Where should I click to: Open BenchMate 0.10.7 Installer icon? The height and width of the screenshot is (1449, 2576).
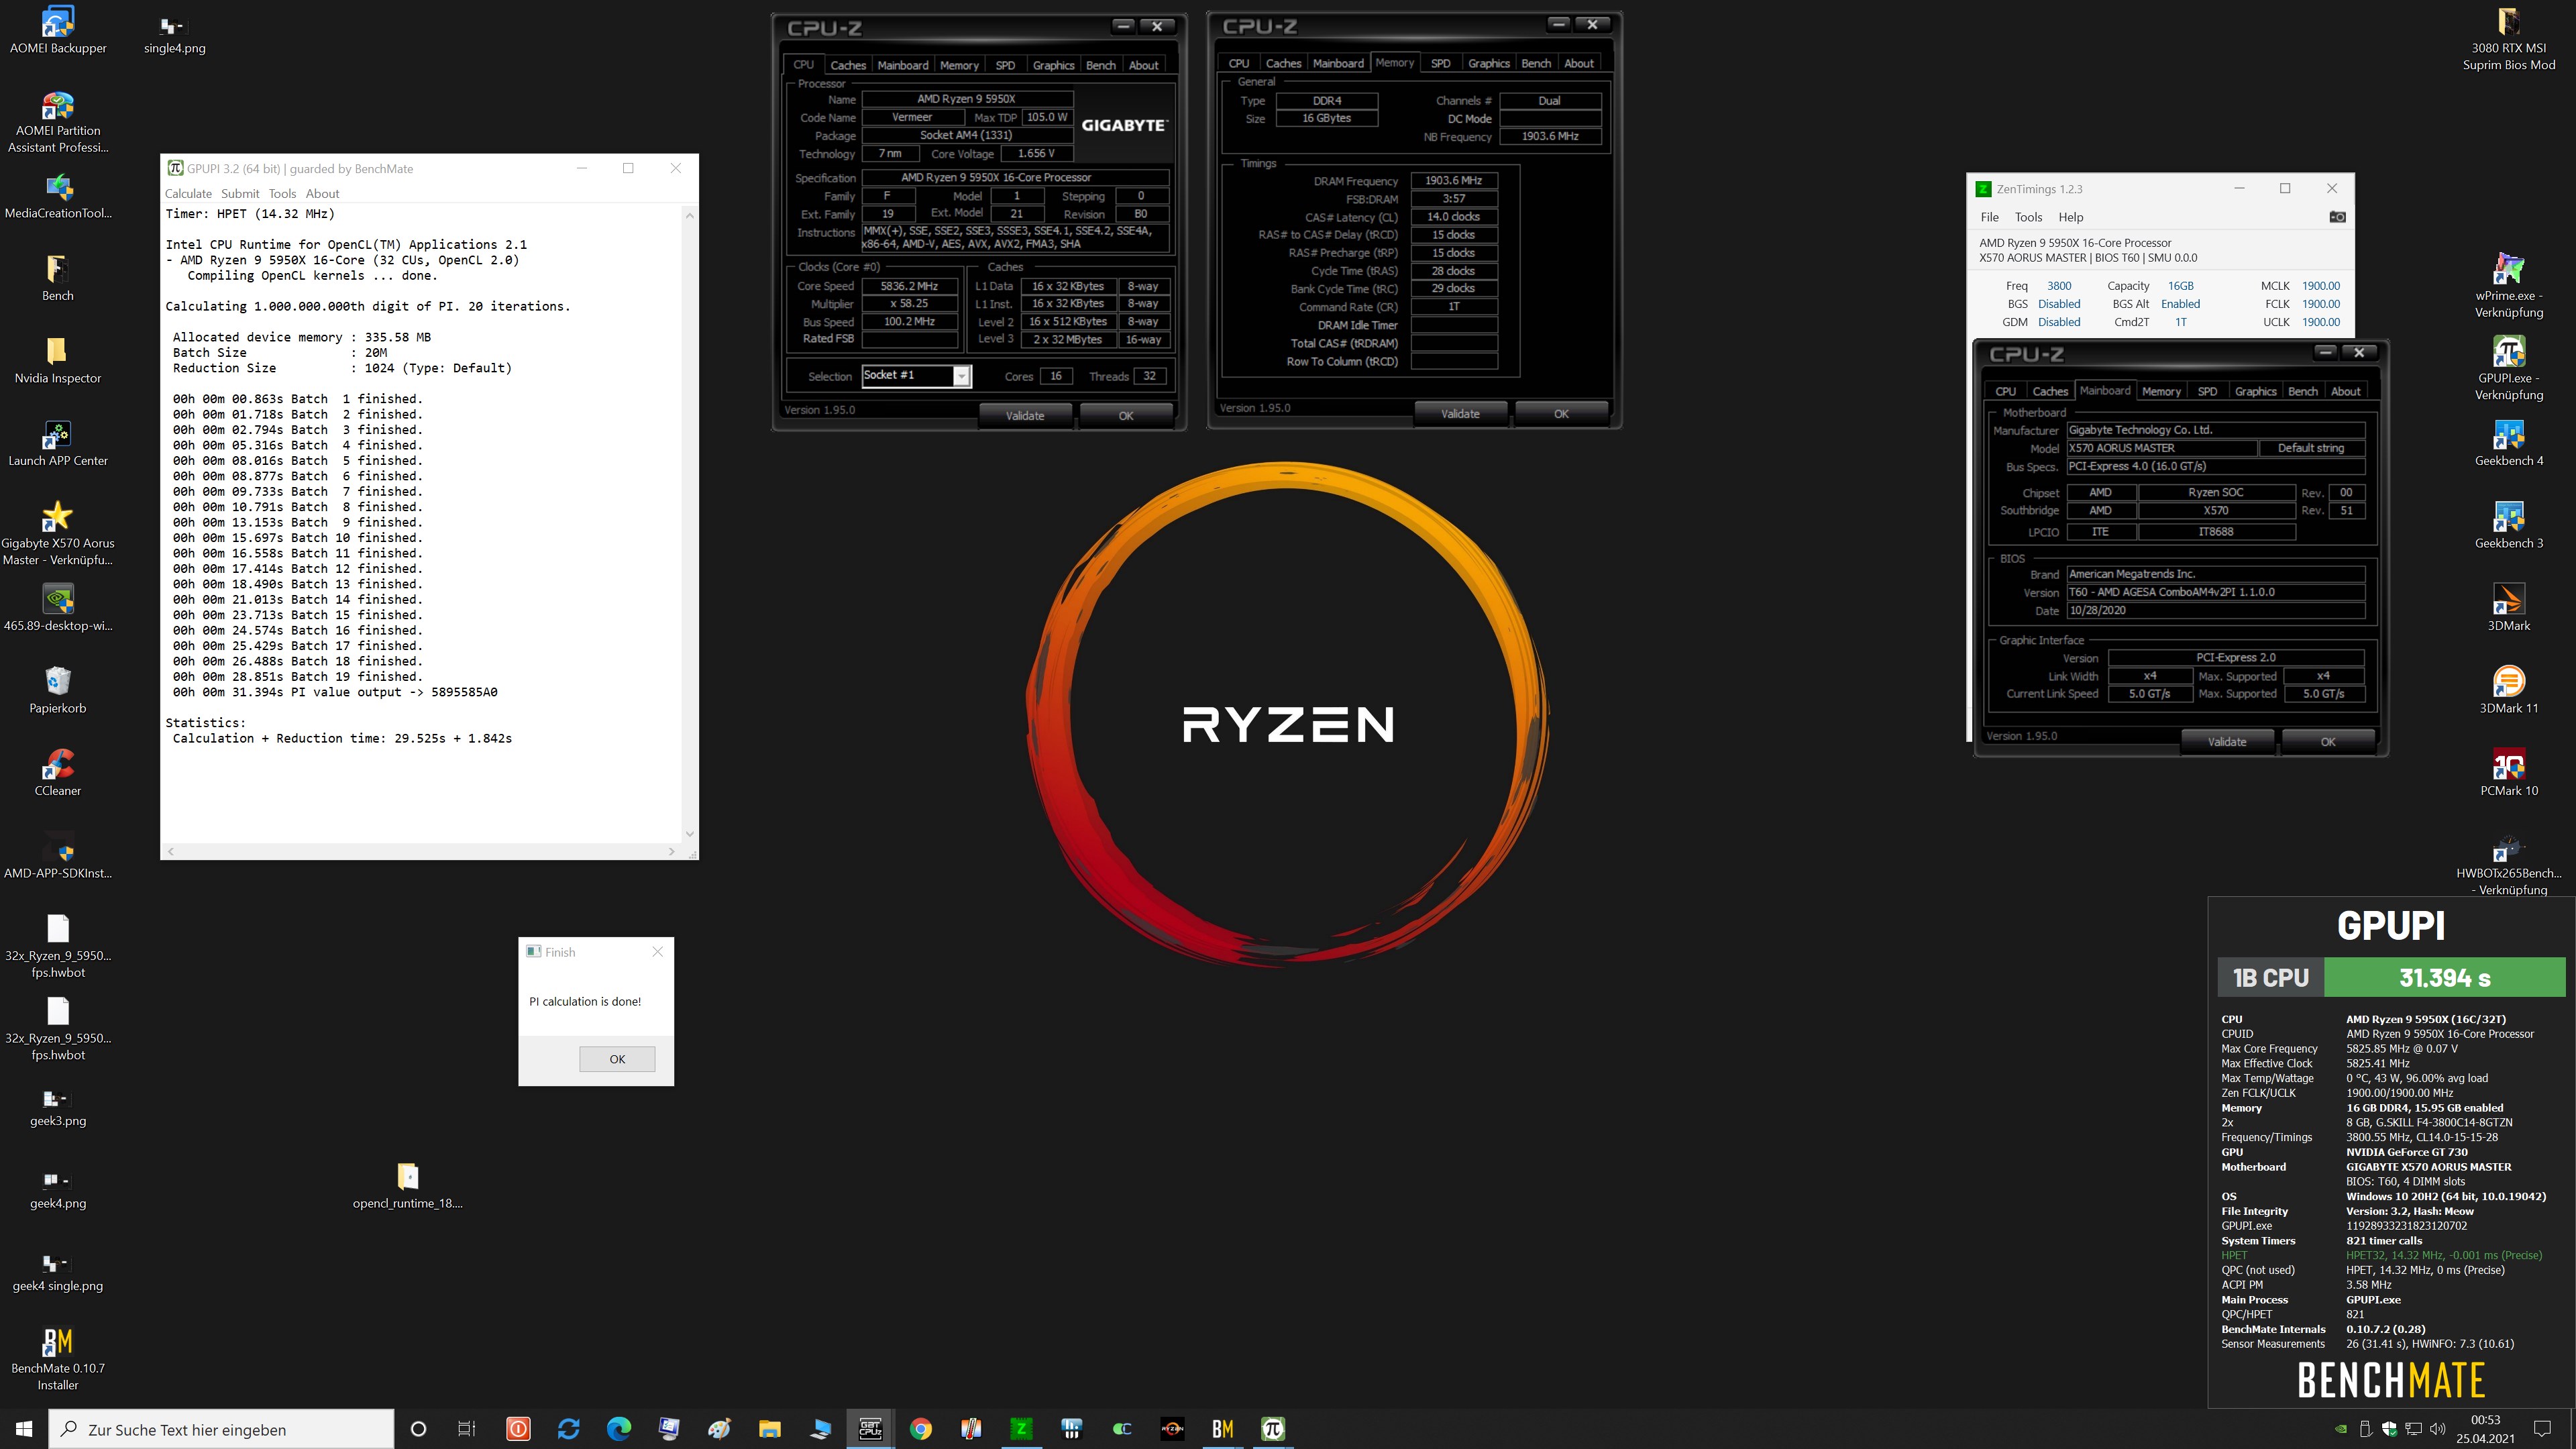click(x=58, y=1359)
